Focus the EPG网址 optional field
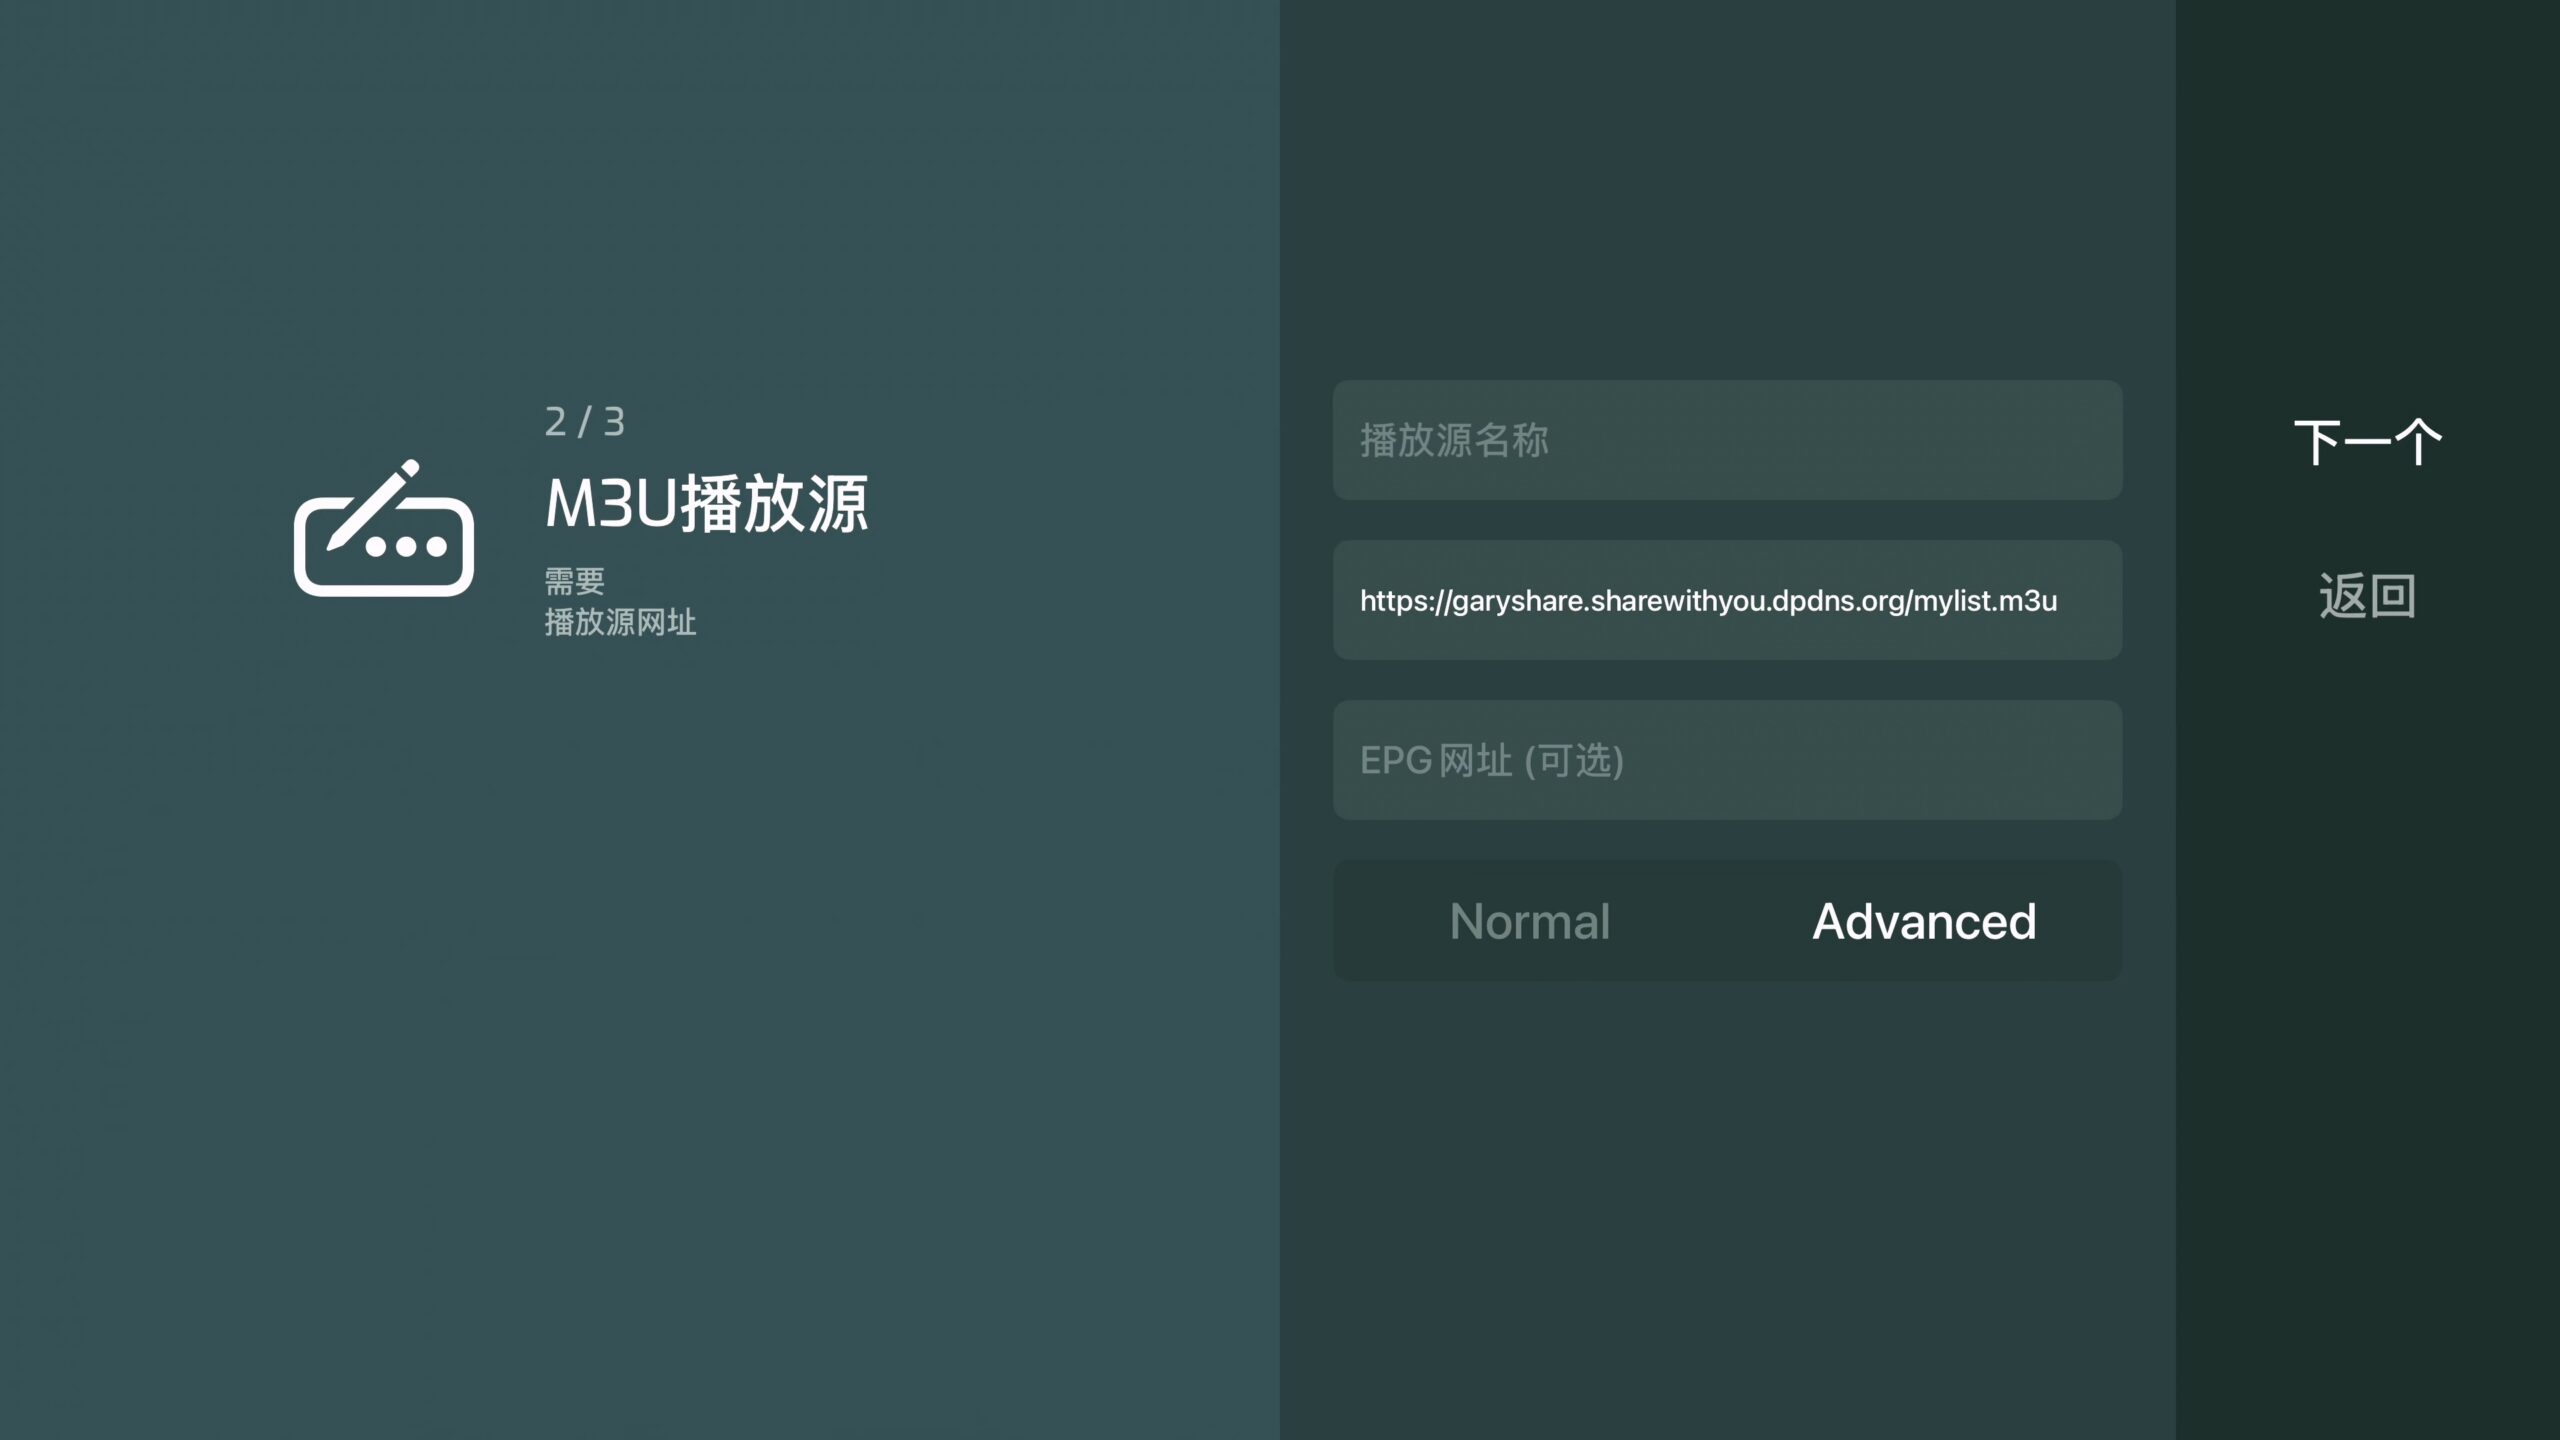Viewport: 2560px width, 1440px height. coord(1727,760)
